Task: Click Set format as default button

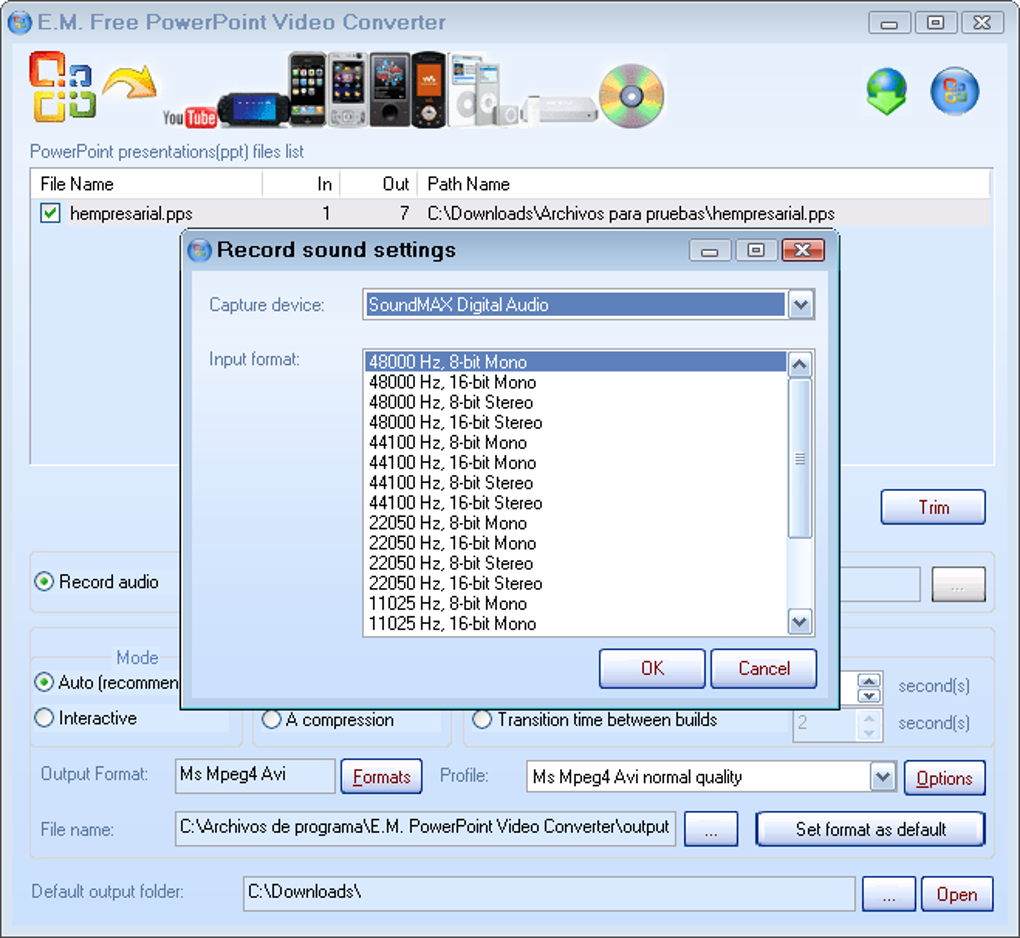Action: click(x=870, y=829)
